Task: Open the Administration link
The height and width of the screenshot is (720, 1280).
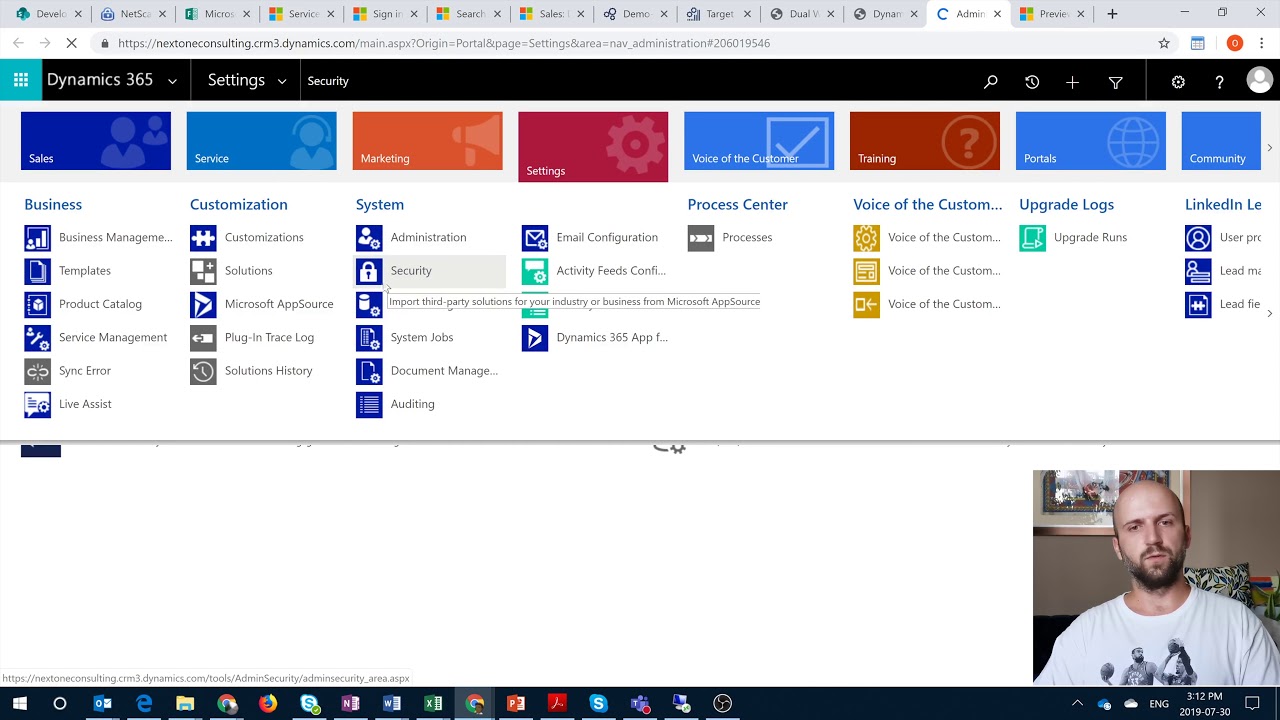Action: point(428,238)
